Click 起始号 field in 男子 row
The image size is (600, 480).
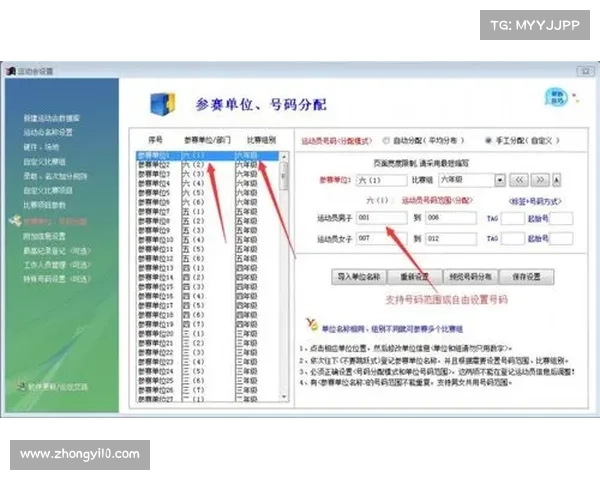(561, 218)
